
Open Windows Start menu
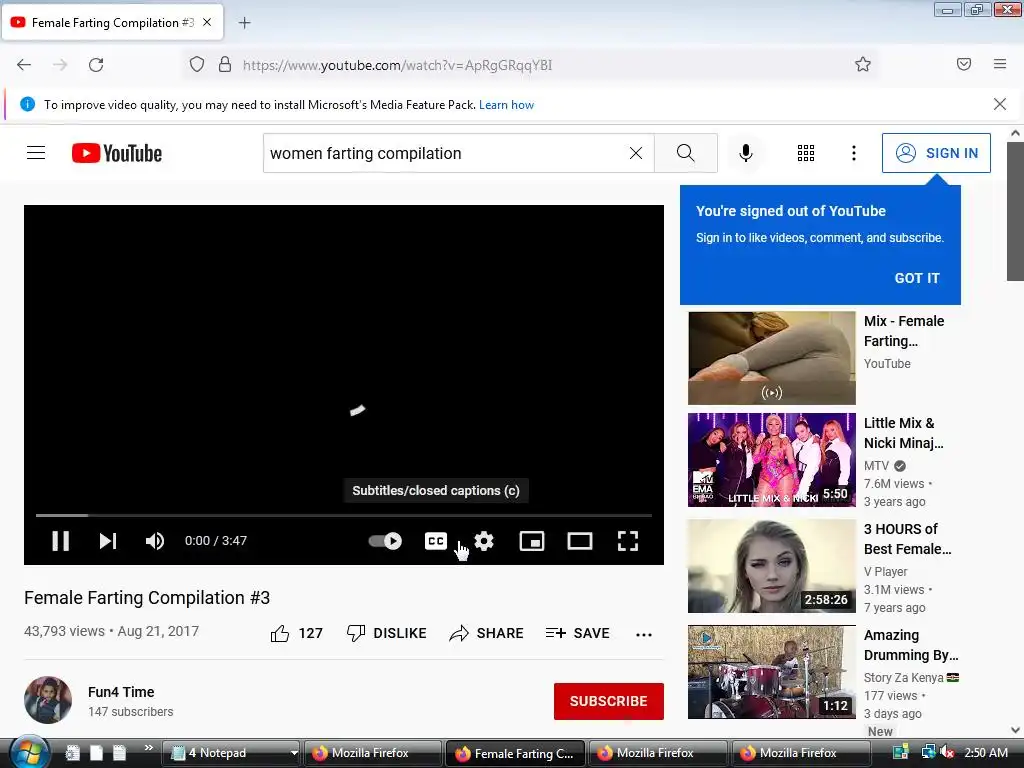pyautogui.click(x=29, y=752)
